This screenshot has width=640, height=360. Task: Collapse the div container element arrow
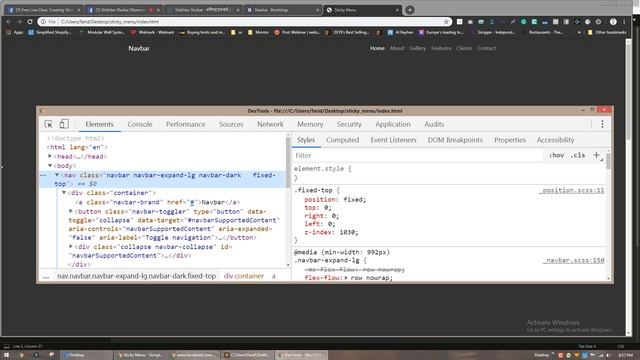tap(64, 193)
